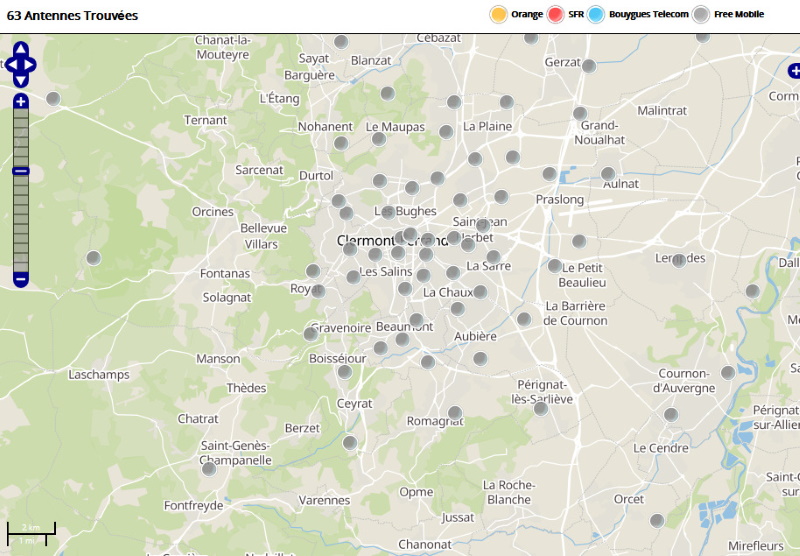This screenshot has height=556, width=800.
Task: Zoom out with the minus button
Action: (20, 279)
